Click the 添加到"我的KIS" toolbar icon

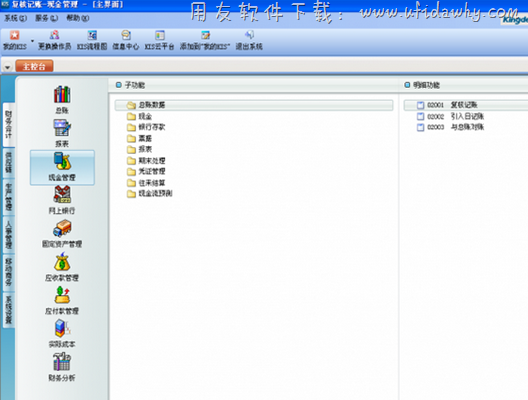pyautogui.click(x=205, y=40)
